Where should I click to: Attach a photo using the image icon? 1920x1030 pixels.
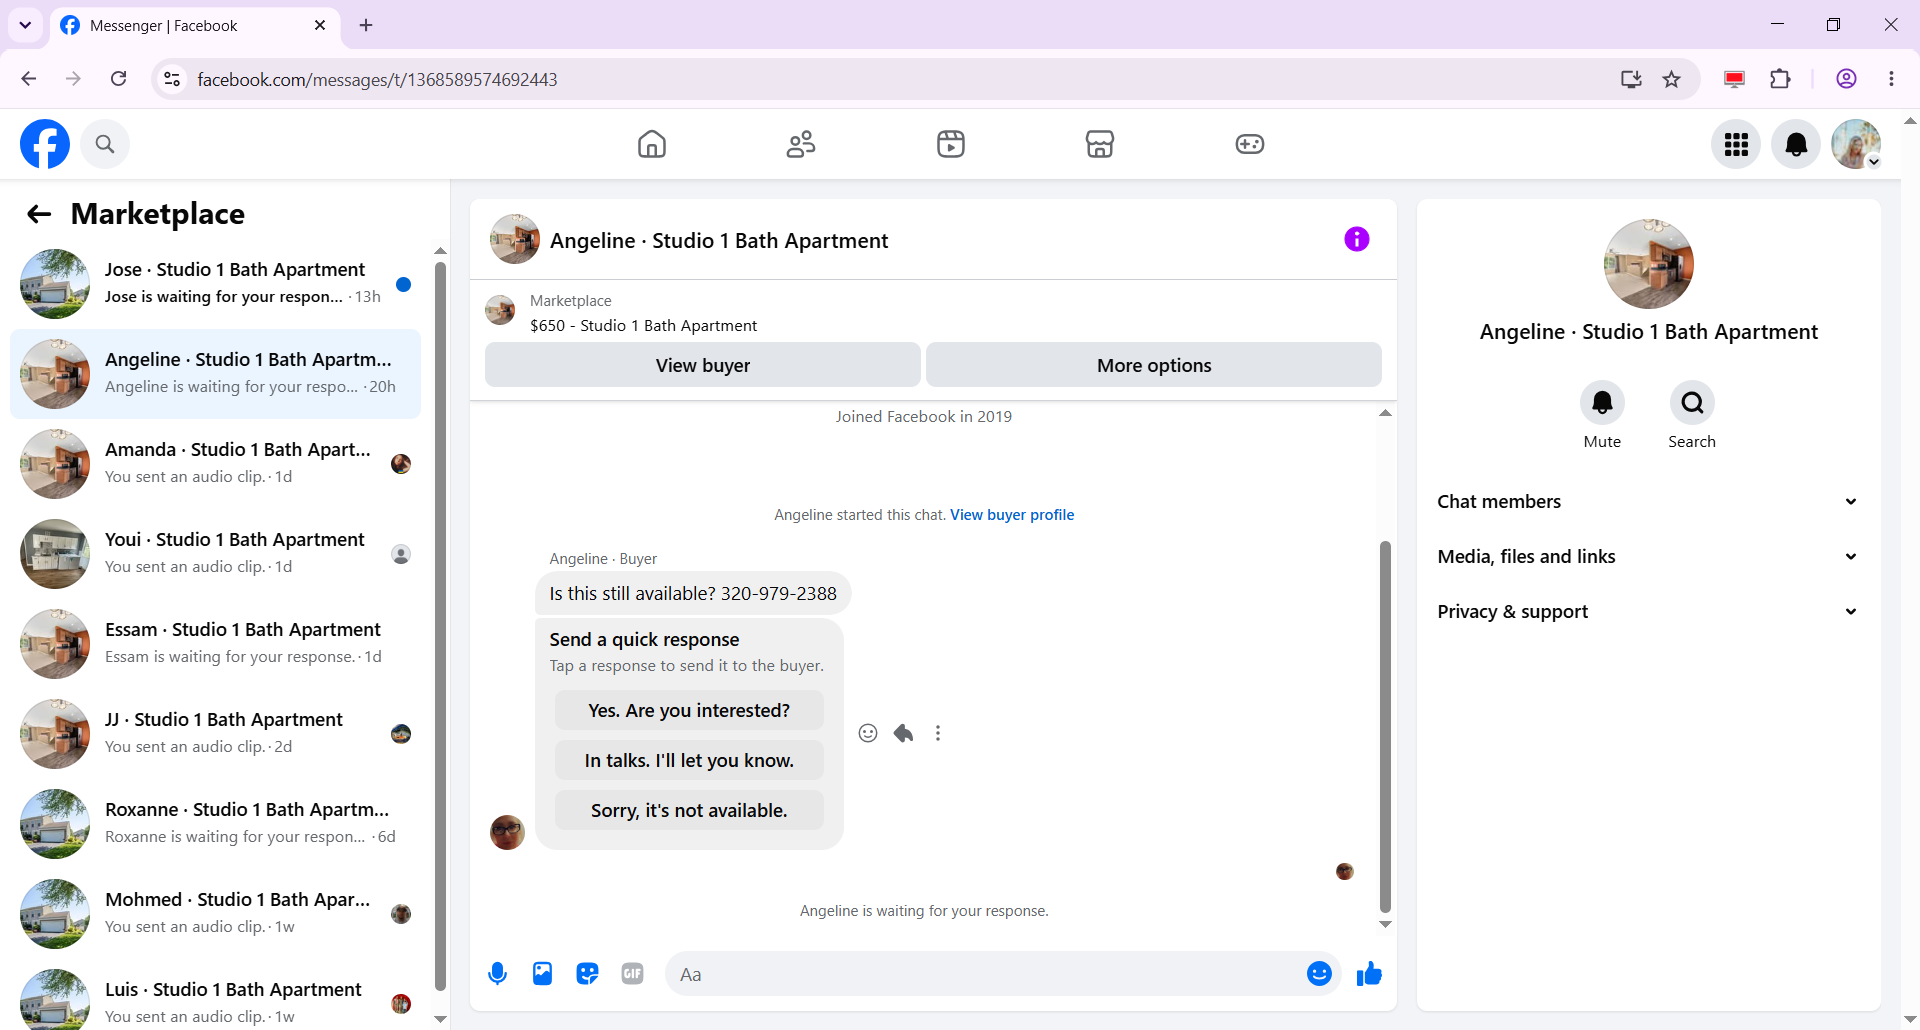click(542, 974)
